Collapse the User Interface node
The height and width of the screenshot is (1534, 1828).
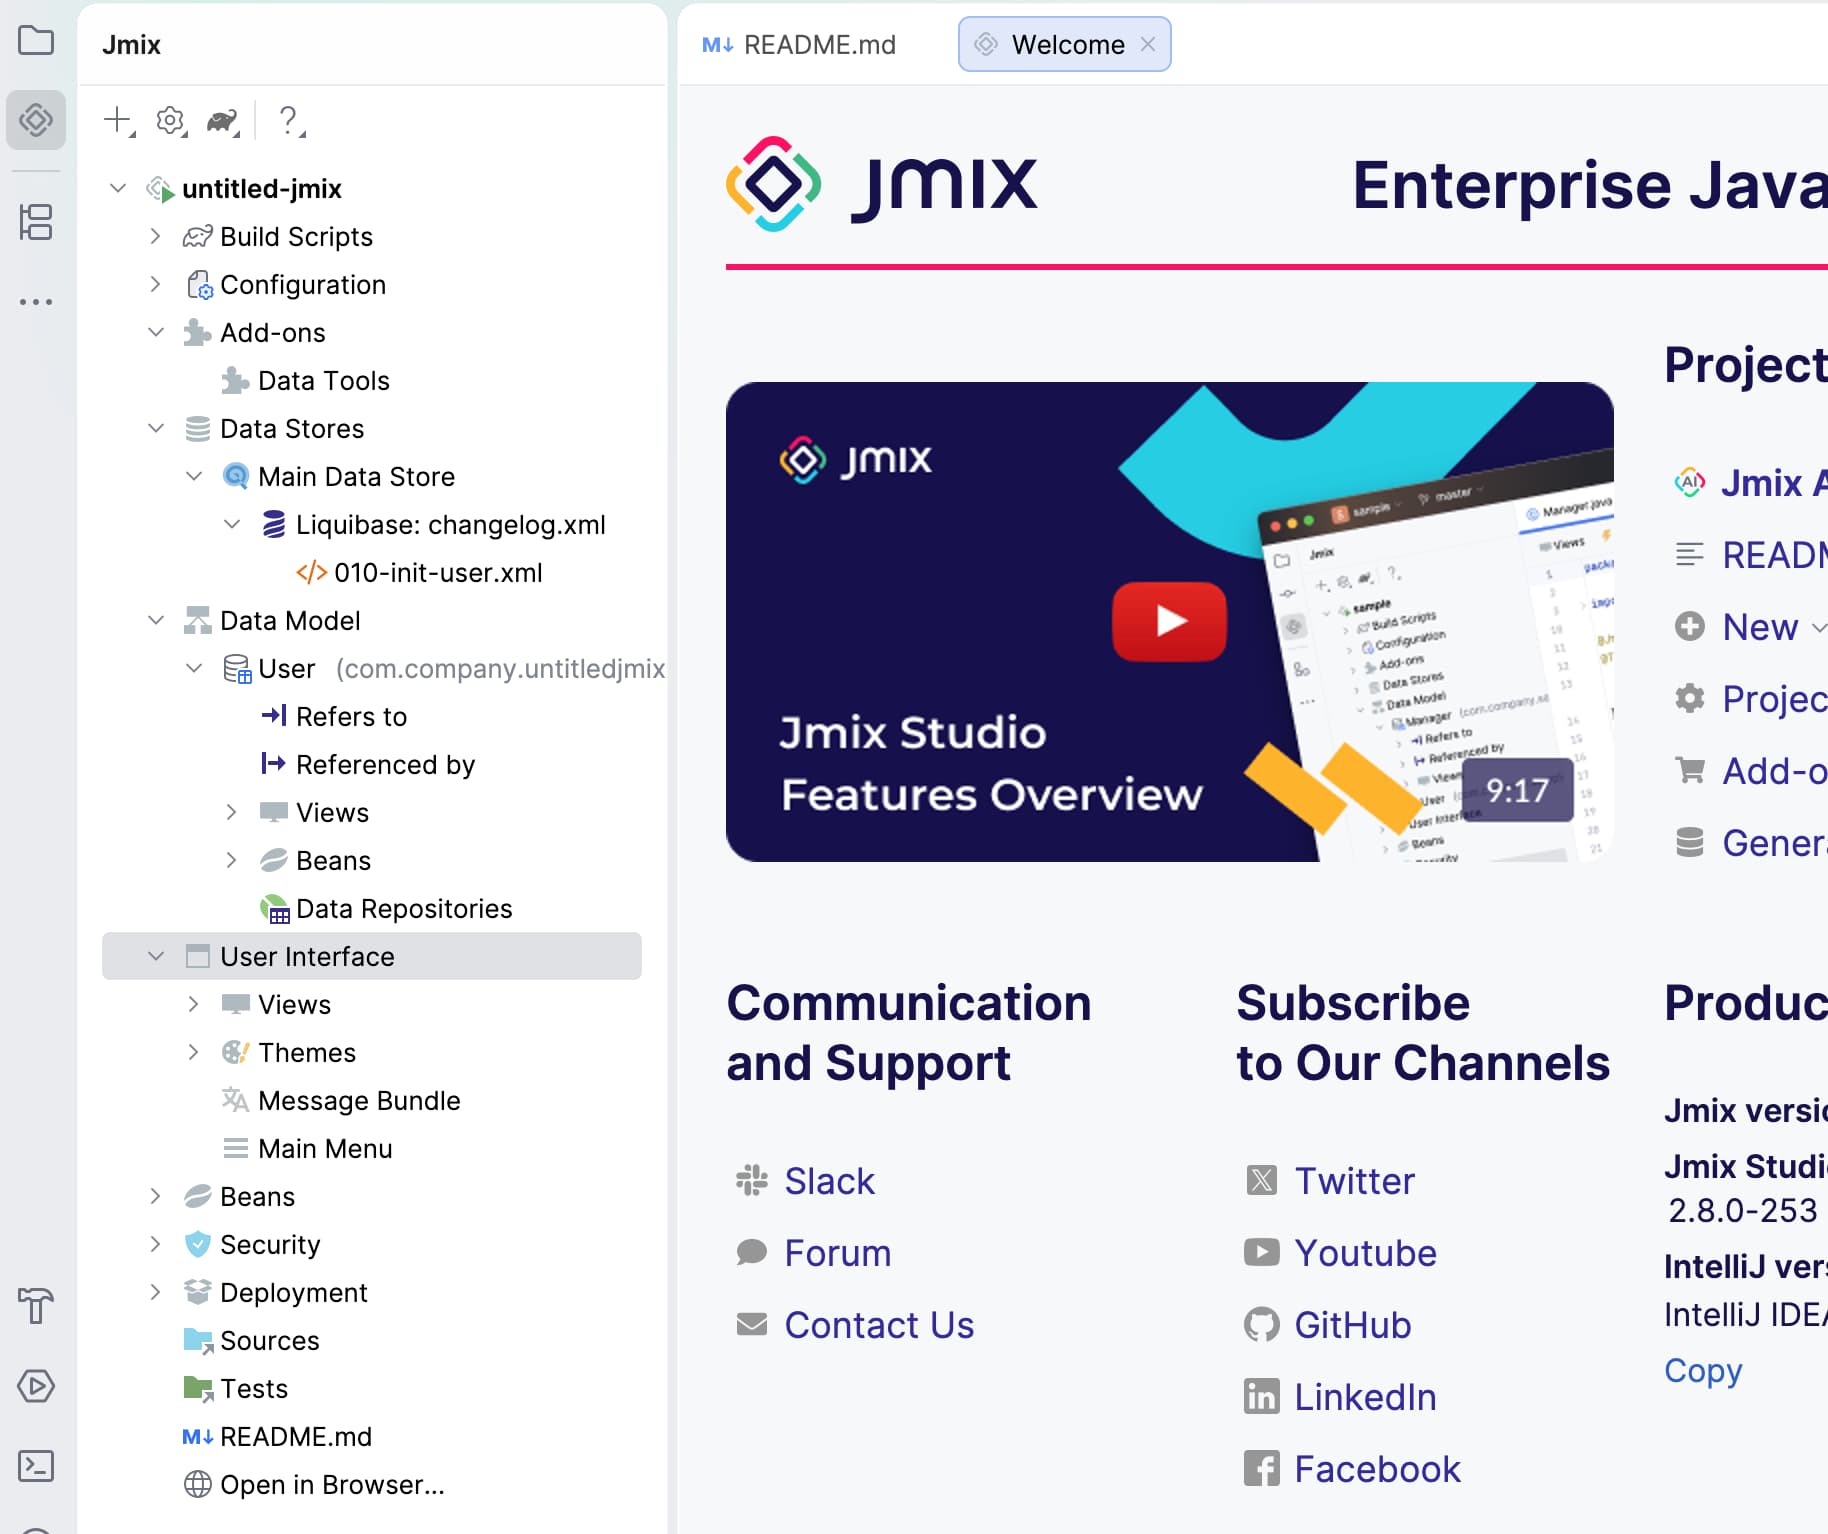tap(156, 956)
